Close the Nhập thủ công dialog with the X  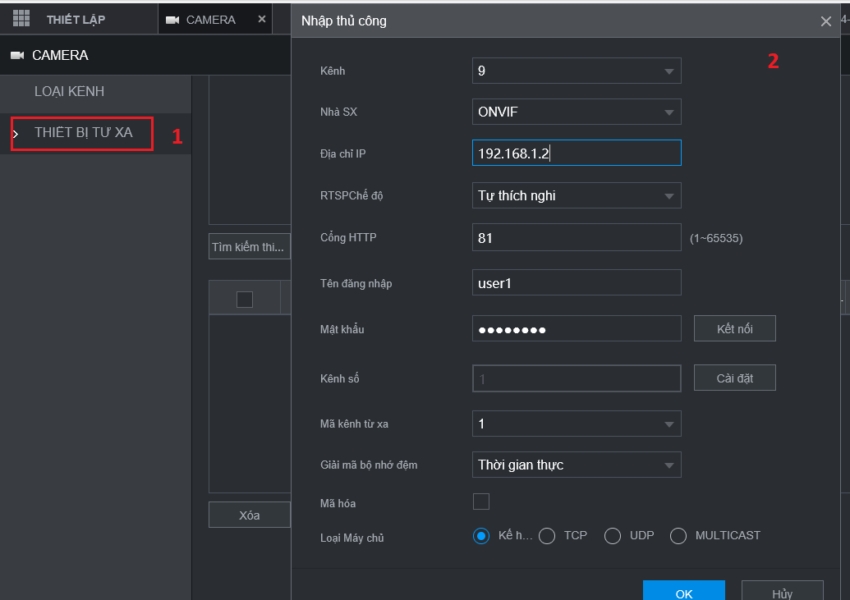(826, 20)
